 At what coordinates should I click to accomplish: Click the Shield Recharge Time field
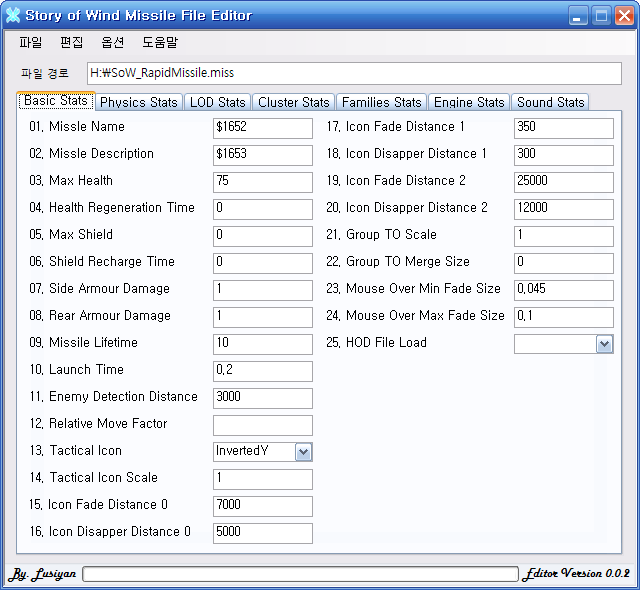pos(263,263)
